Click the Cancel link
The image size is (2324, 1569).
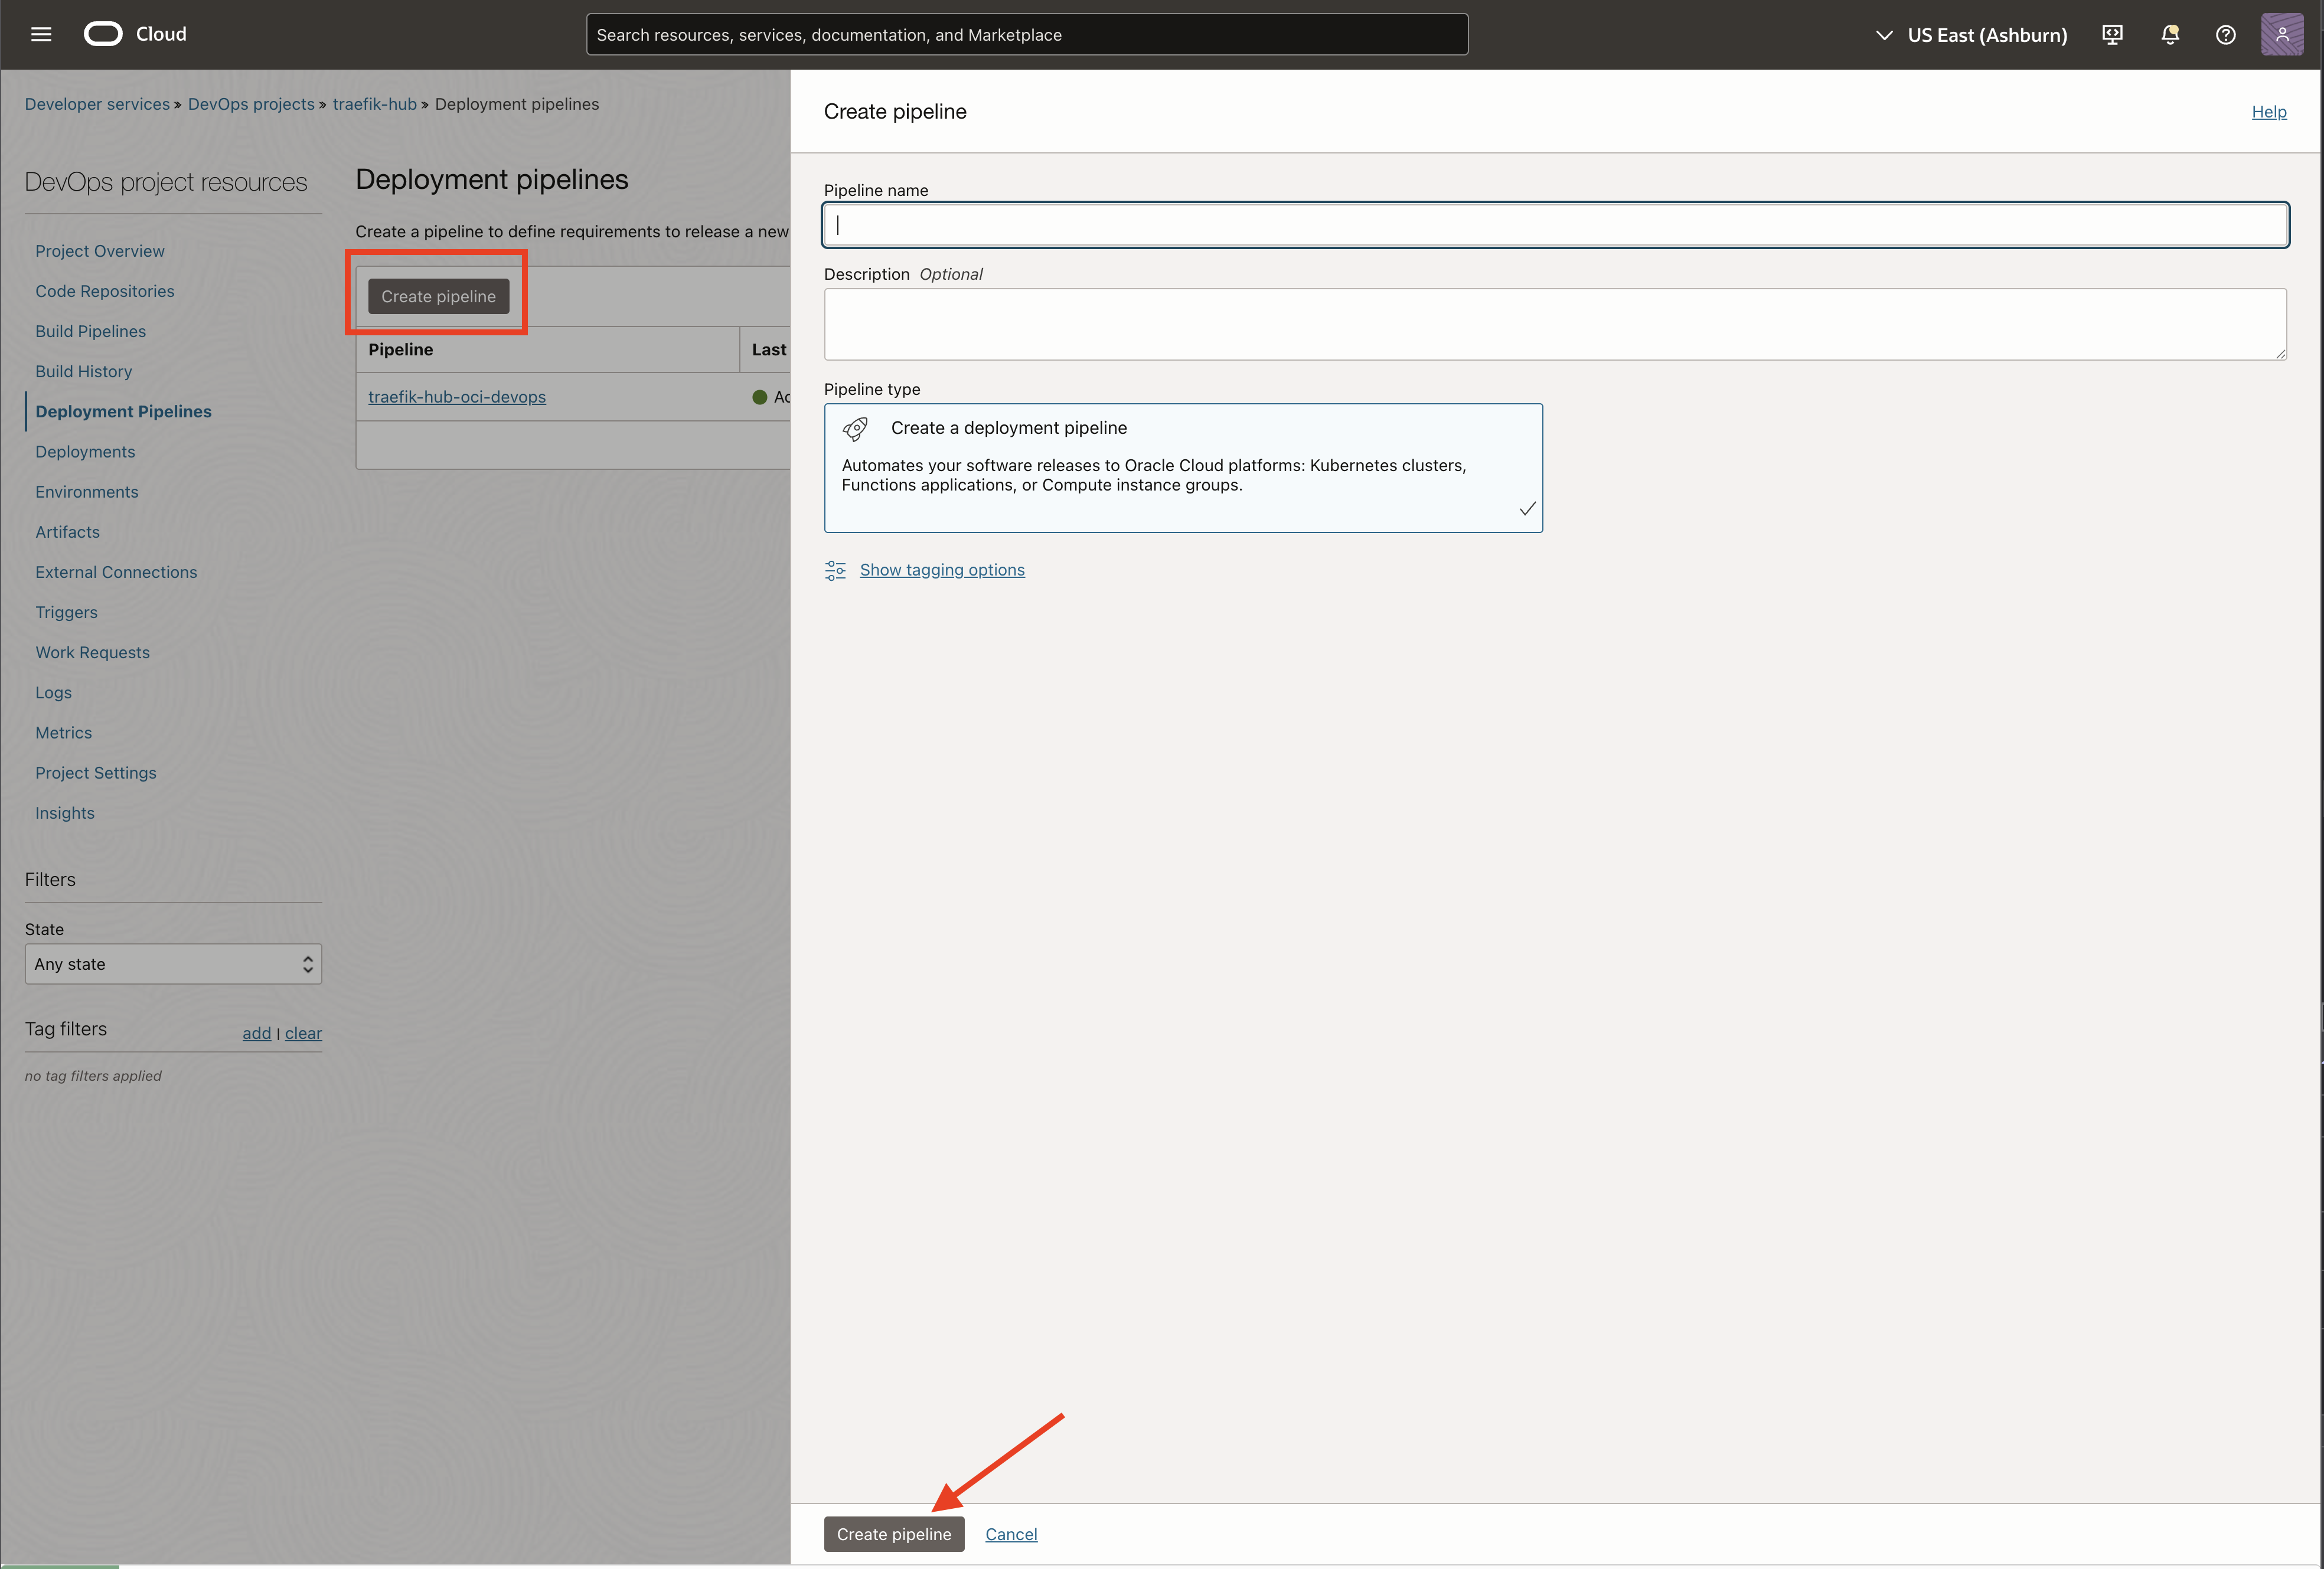click(x=1010, y=1534)
